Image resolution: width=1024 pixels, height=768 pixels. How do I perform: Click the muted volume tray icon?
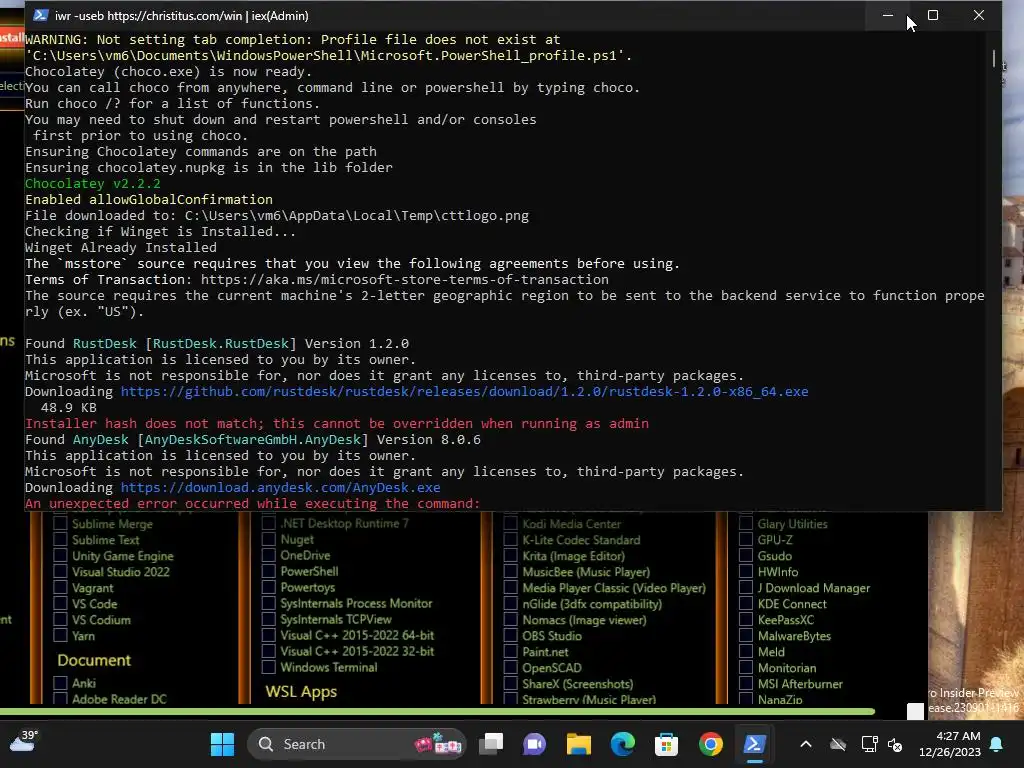click(x=895, y=744)
